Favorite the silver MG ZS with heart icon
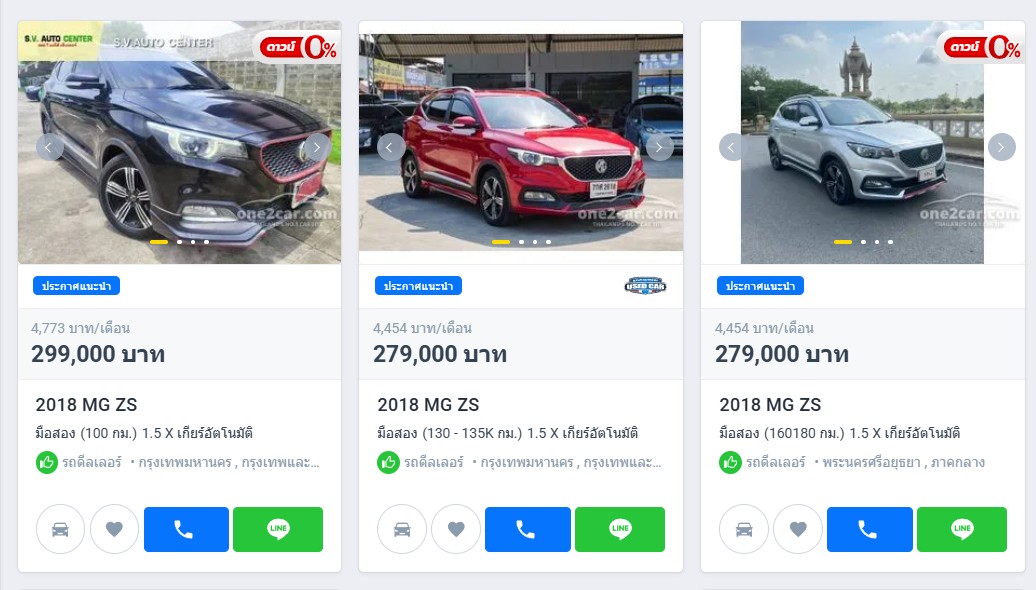 798,529
